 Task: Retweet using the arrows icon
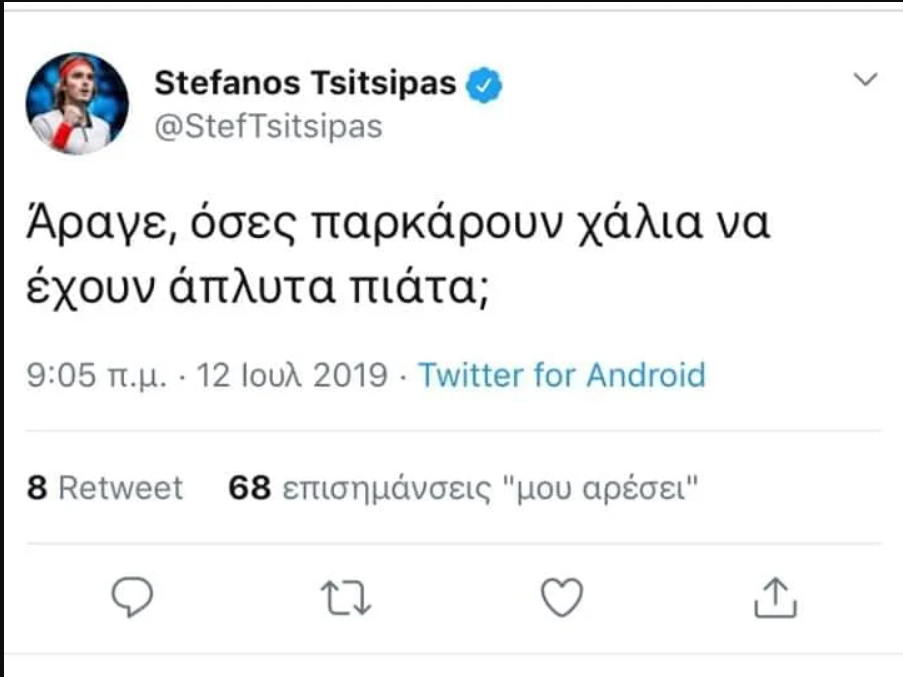point(351,597)
